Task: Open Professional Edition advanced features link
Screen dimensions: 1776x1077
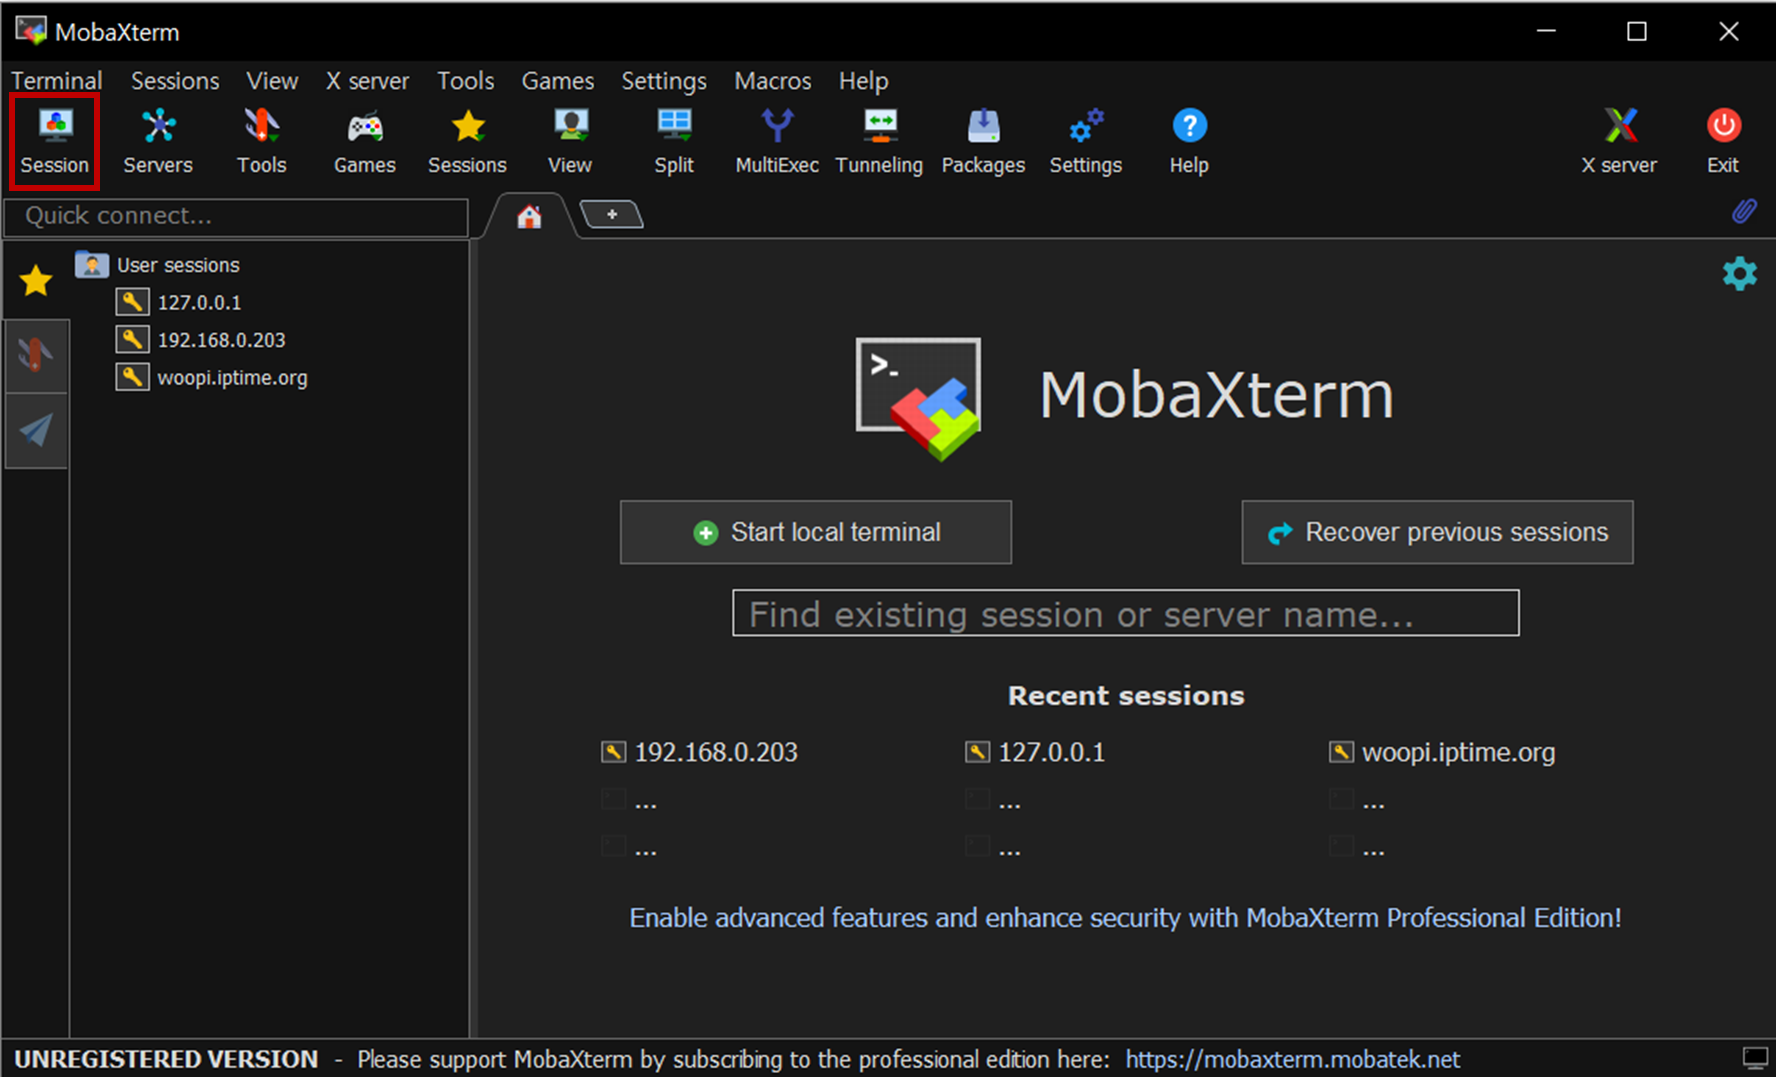Action: click(1125, 918)
